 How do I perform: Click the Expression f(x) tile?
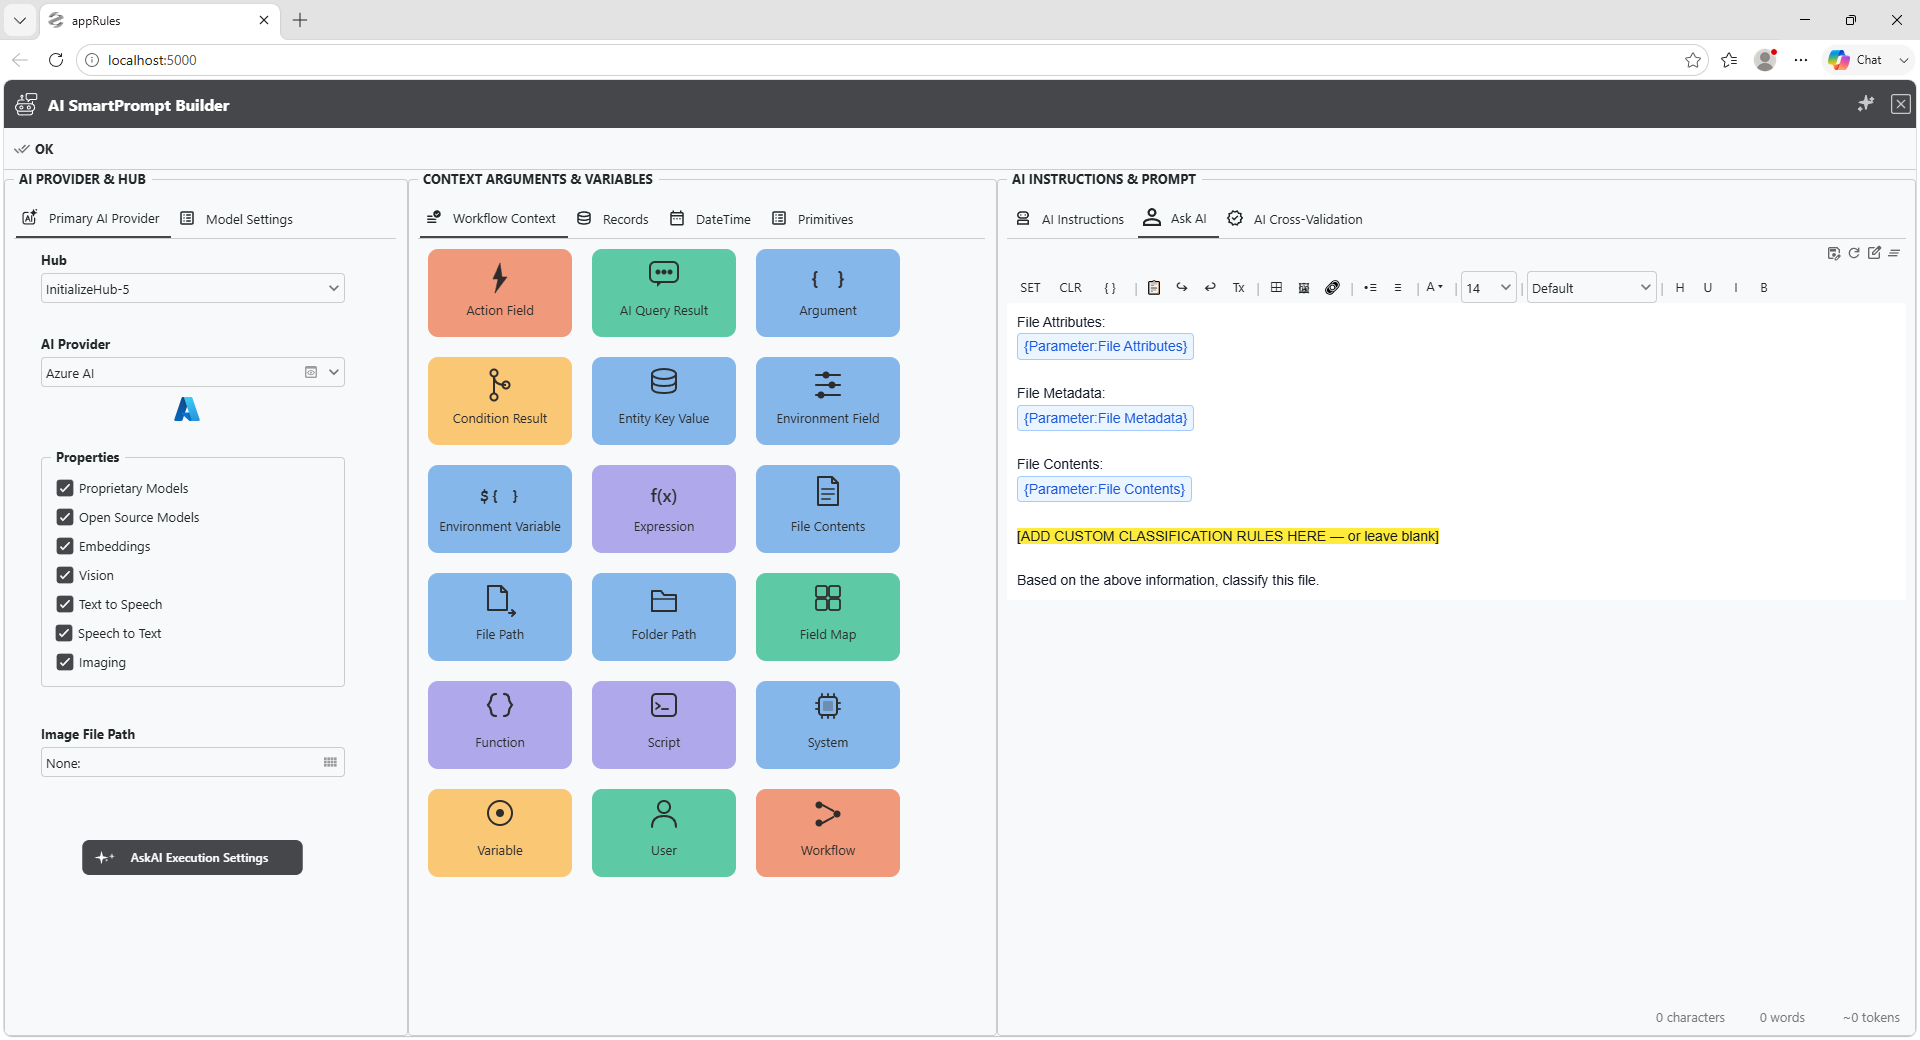tap(664, 509)
